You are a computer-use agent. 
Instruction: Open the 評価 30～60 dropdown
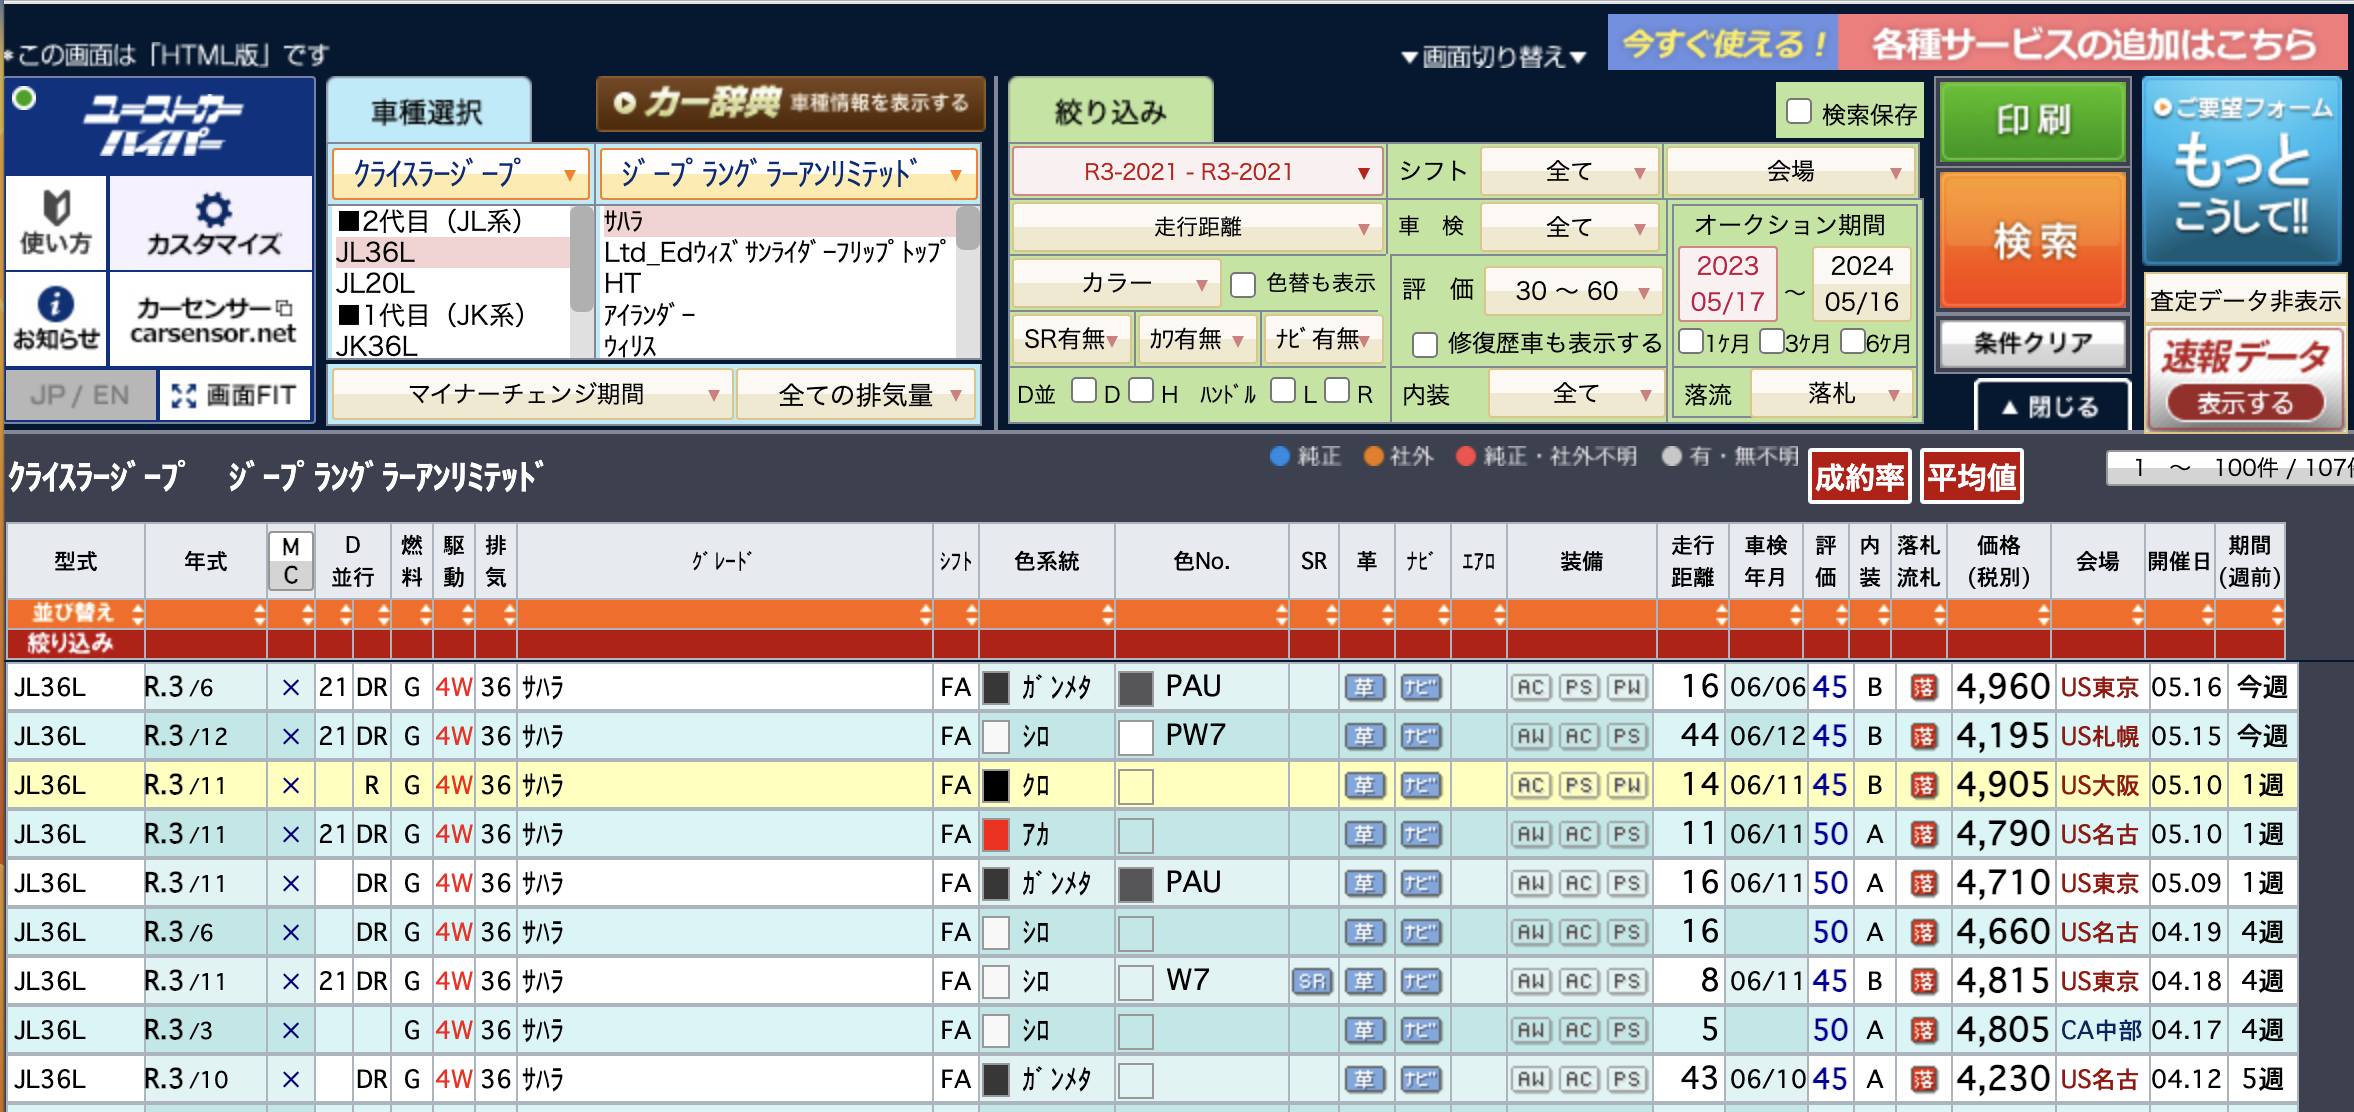click(1573, 291)
